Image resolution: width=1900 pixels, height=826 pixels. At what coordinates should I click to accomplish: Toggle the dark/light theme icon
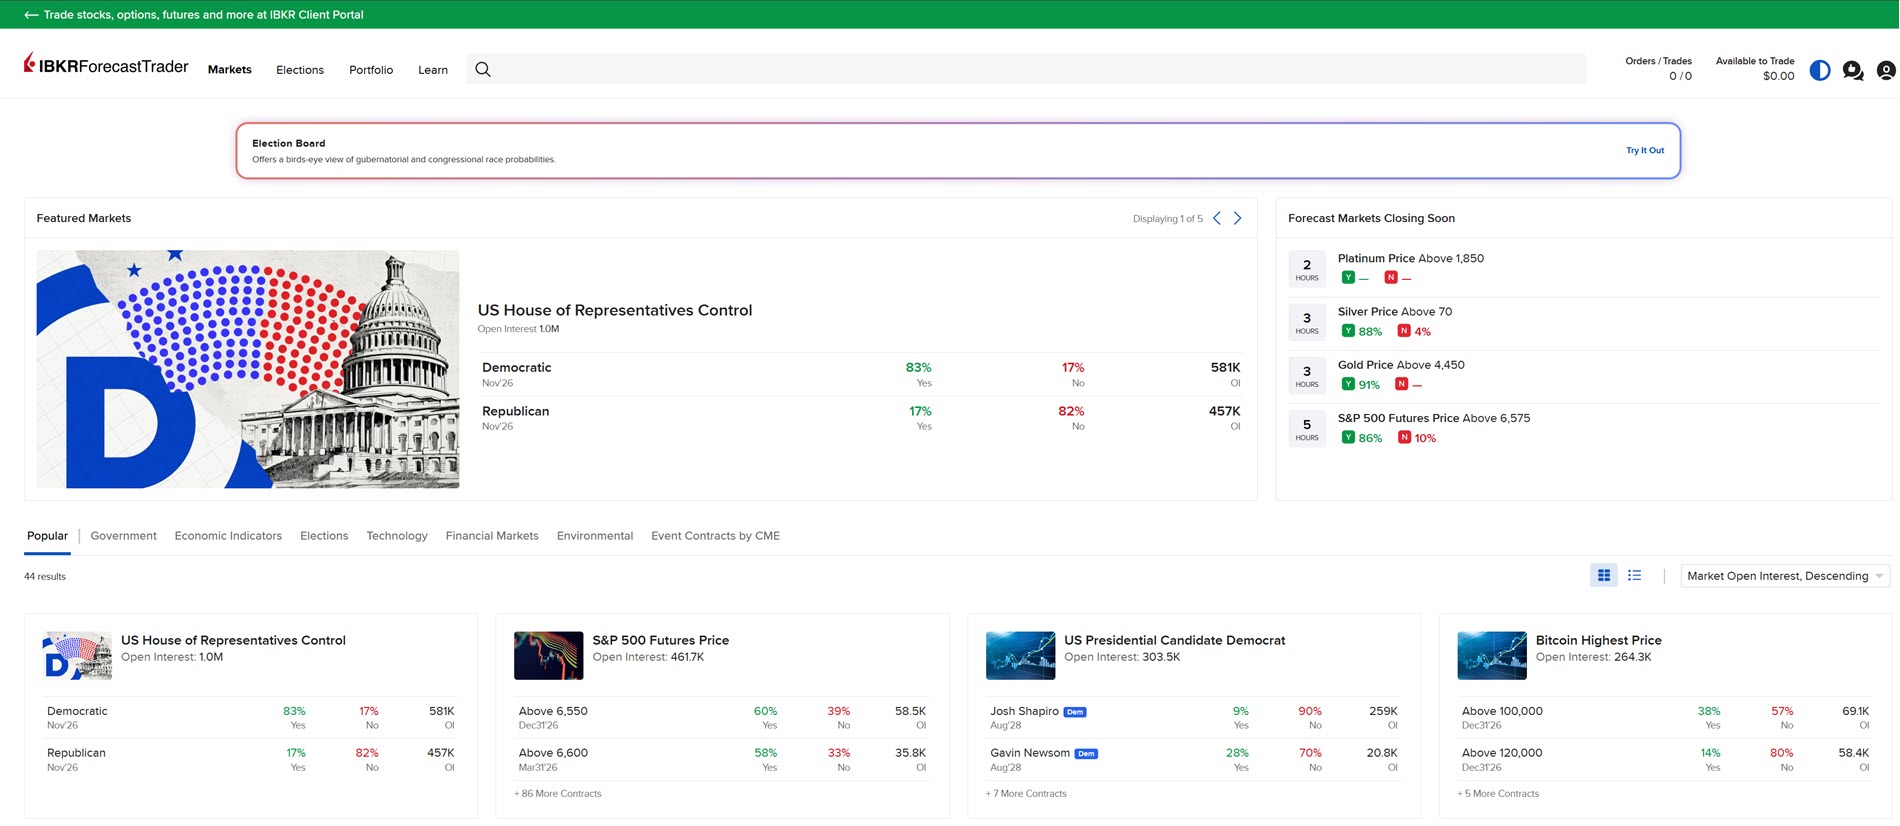click(1820, 70)
